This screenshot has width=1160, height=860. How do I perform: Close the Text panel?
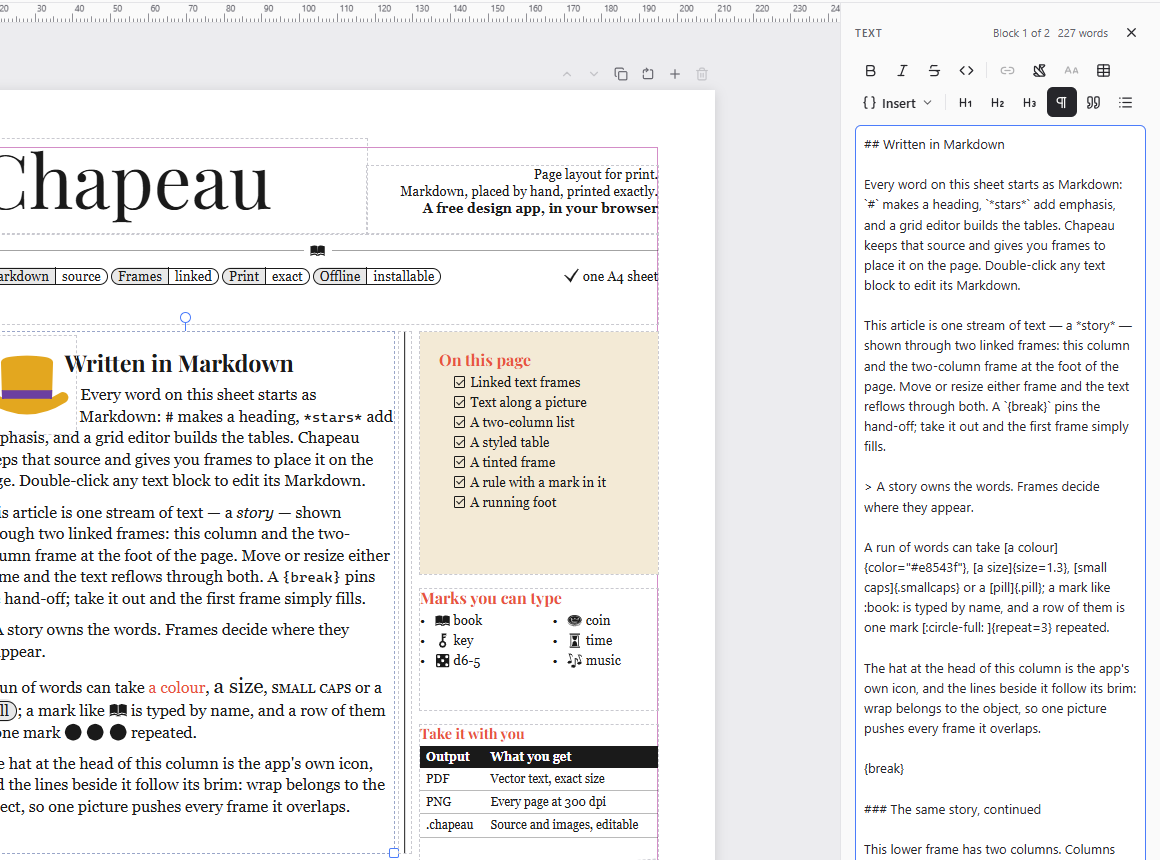[1131, 33]
